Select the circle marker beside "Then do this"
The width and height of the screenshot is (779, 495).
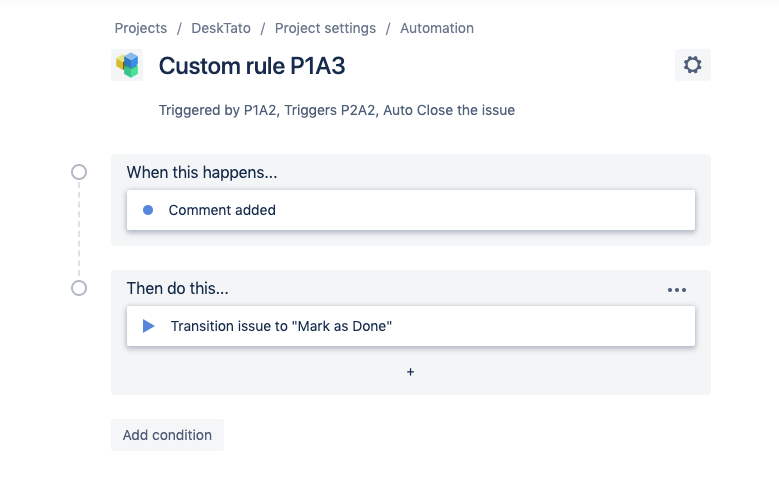tap(79, 288)
